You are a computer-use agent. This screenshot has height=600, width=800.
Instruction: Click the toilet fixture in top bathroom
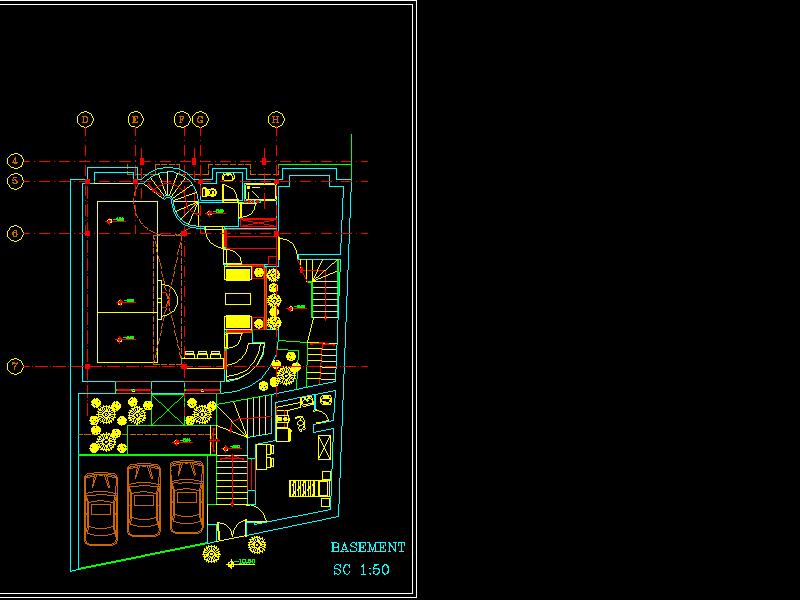(210, 190)
